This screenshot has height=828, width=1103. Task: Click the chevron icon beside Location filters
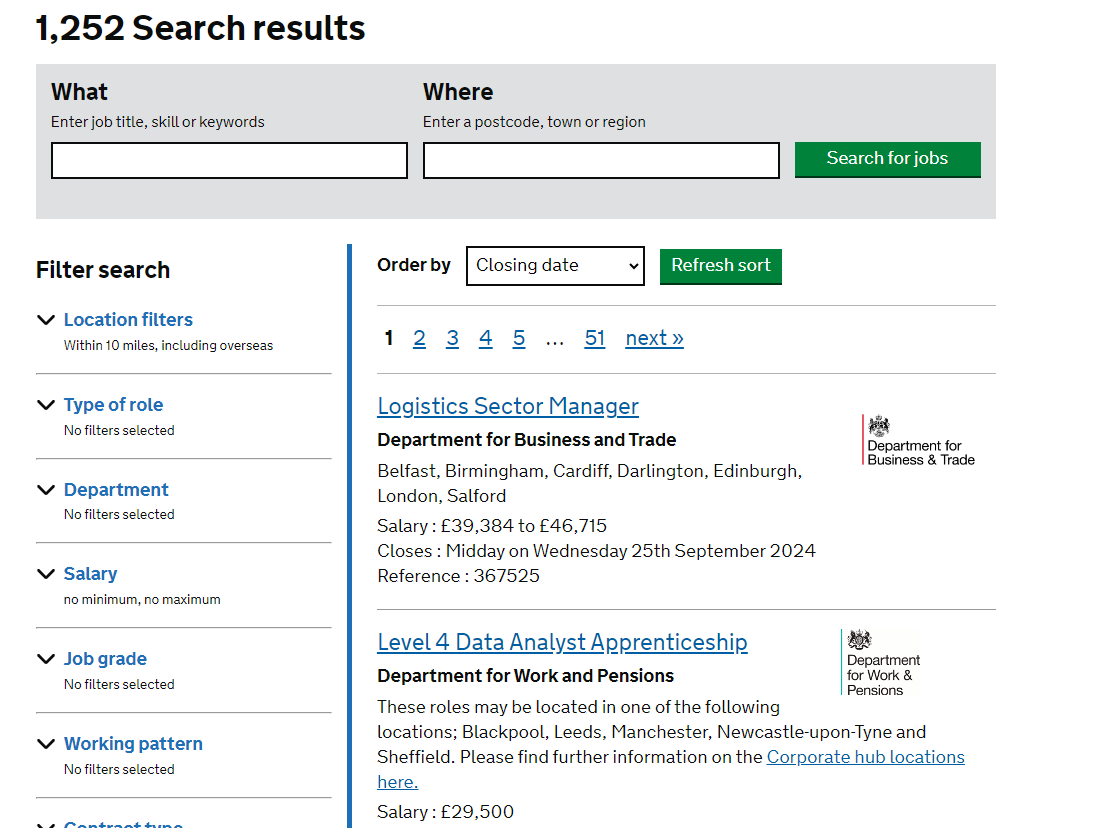pyautogui.click(x=46, y=320)
